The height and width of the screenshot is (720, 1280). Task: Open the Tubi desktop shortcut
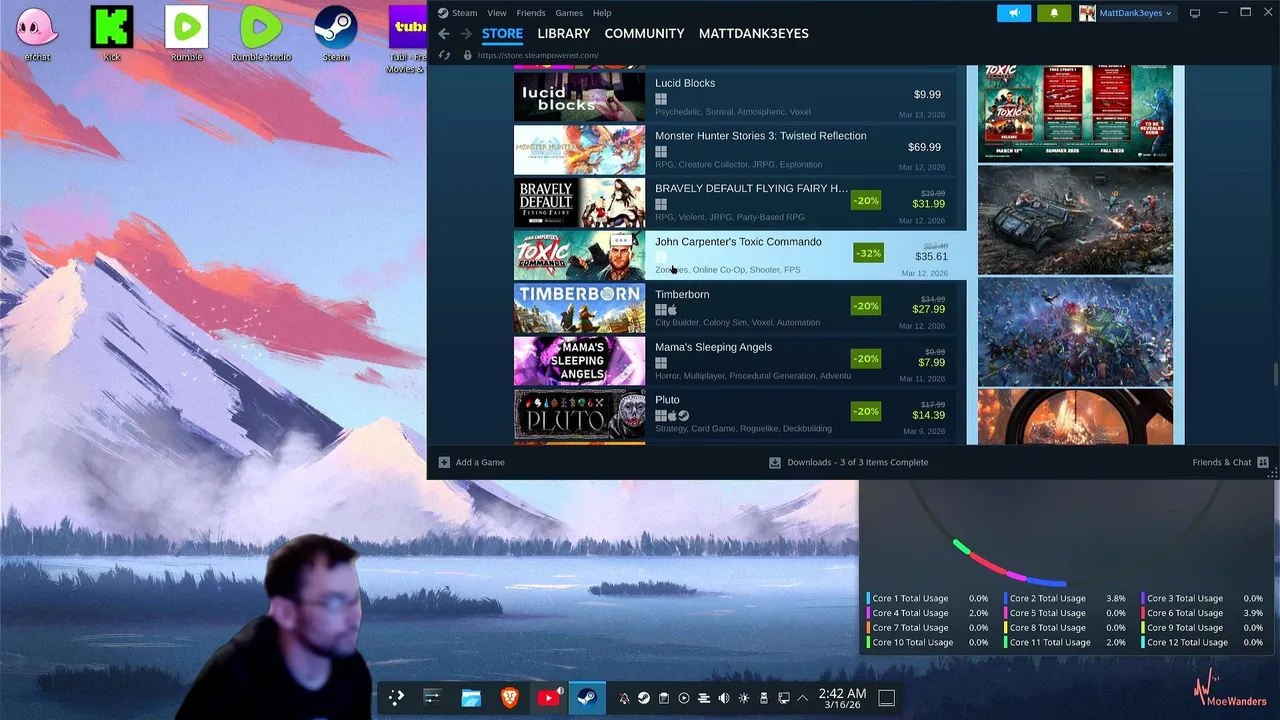pos(407,40)
